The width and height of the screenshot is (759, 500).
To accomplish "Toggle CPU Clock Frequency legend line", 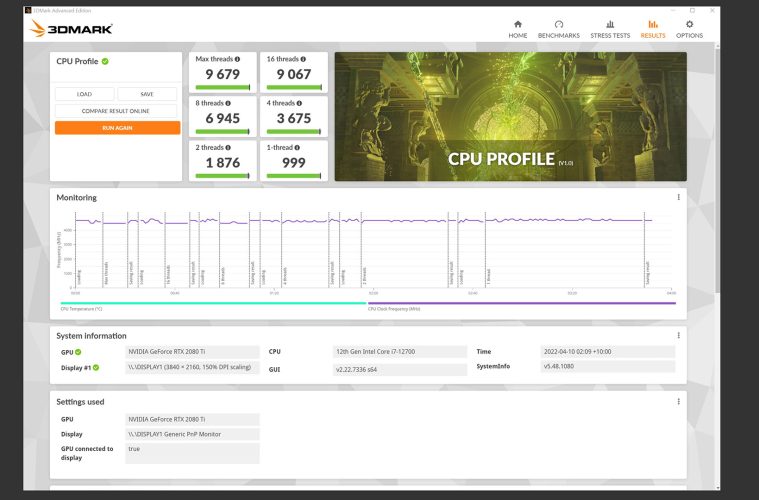I will 522,303.
